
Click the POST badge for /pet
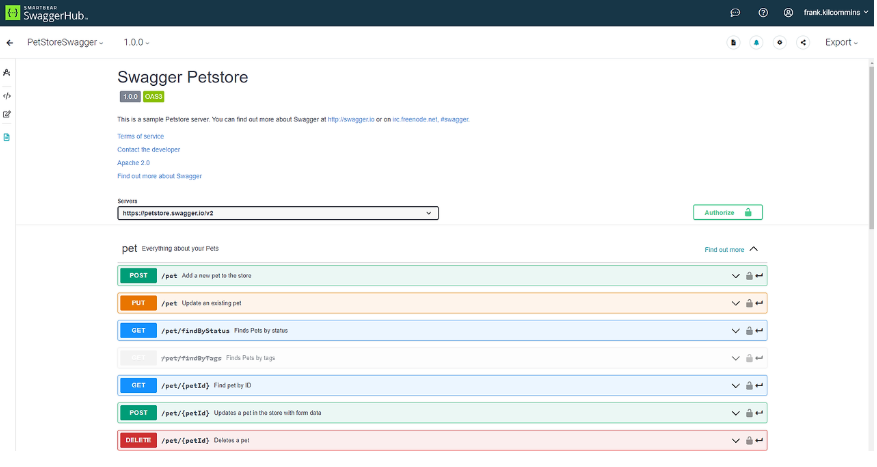pyautogui.click(x=138, y=276)
